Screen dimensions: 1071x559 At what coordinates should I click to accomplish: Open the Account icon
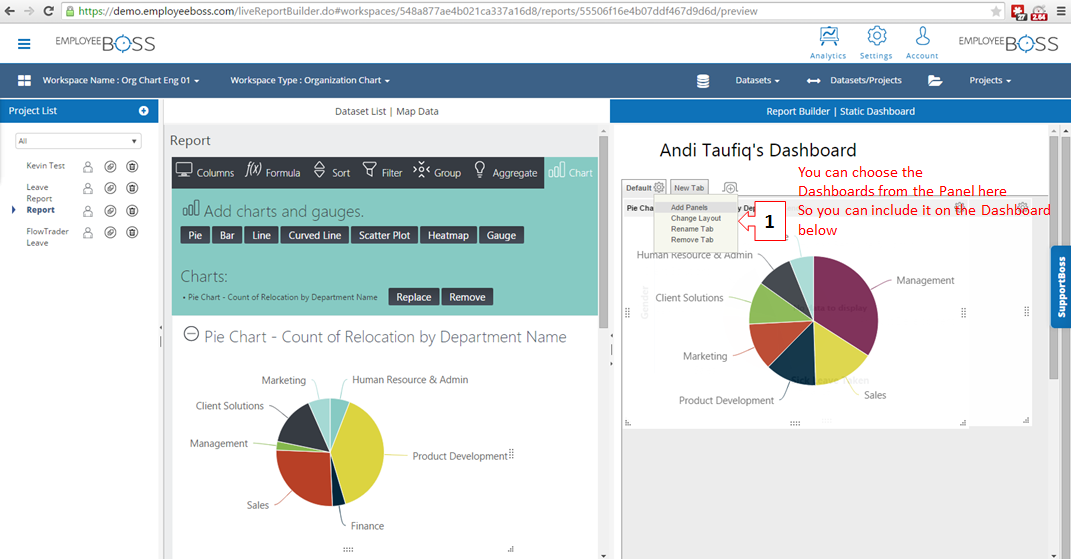coord(922,43)
